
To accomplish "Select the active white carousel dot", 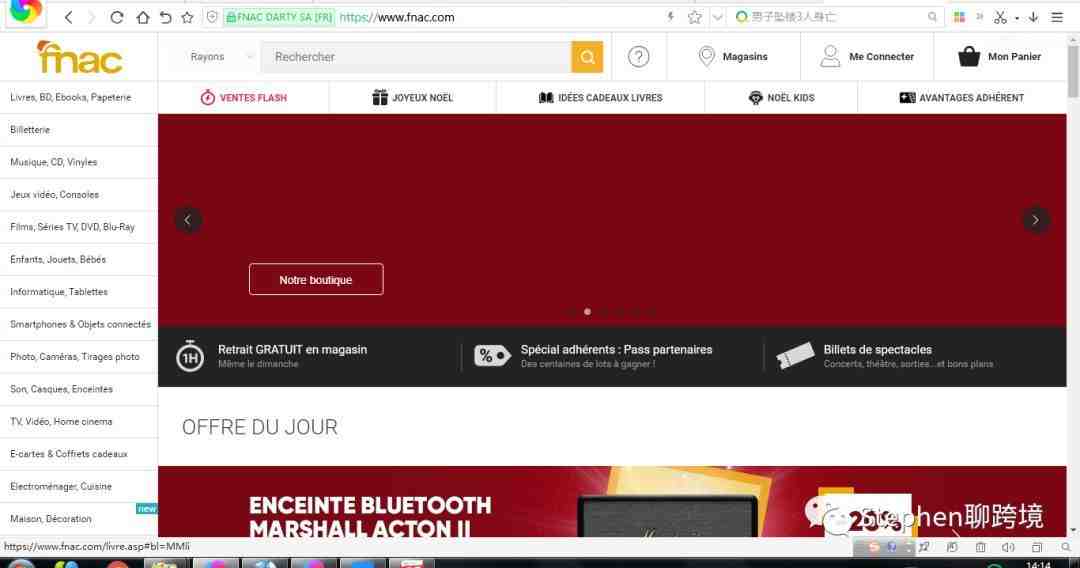I will click(x=587, y=312).
